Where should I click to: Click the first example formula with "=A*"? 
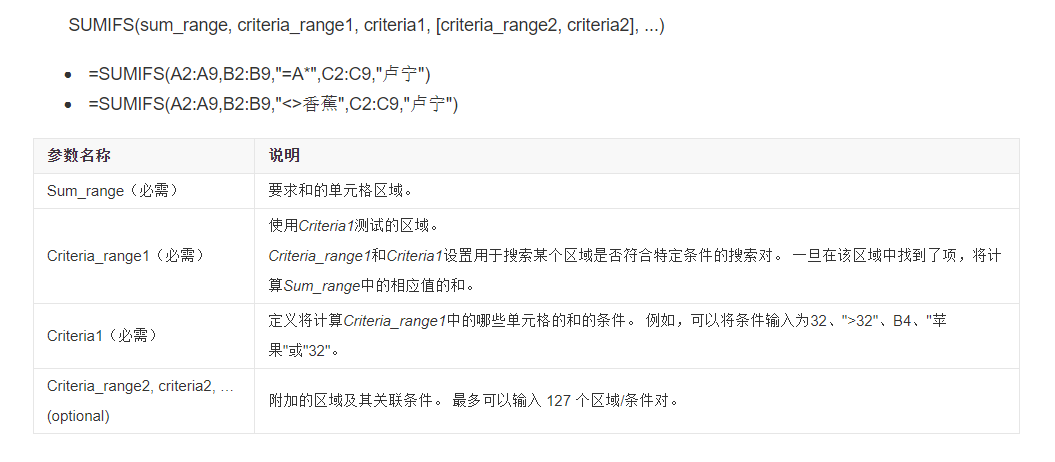259,75
